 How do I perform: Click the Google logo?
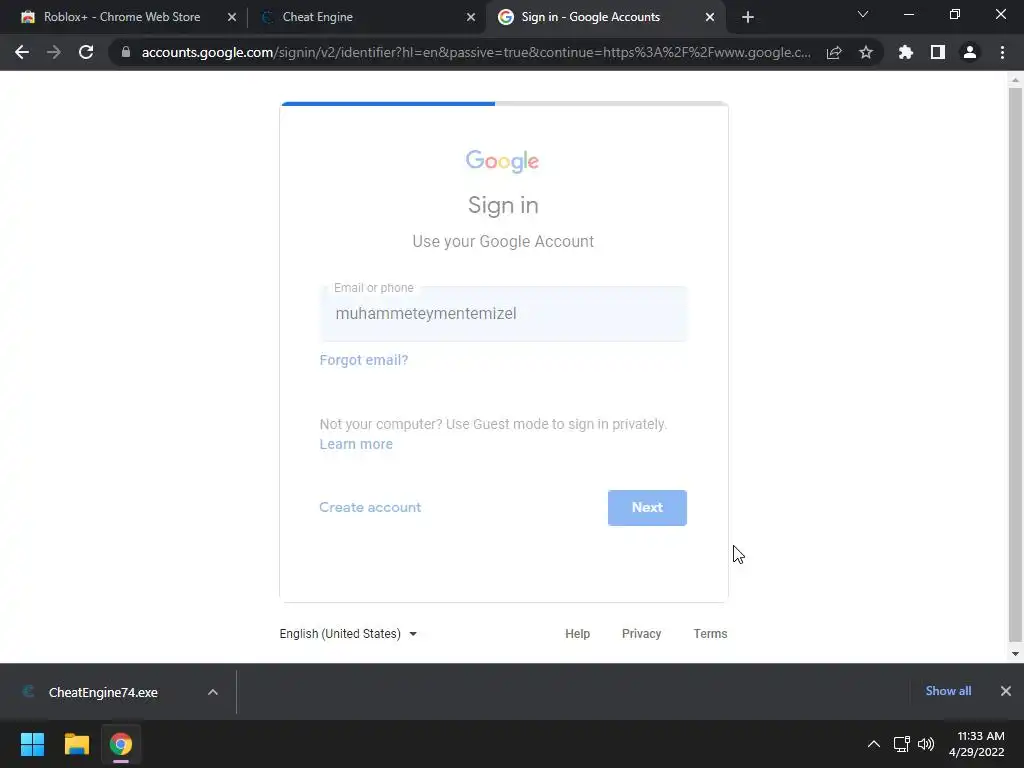(x=502, y=161)
